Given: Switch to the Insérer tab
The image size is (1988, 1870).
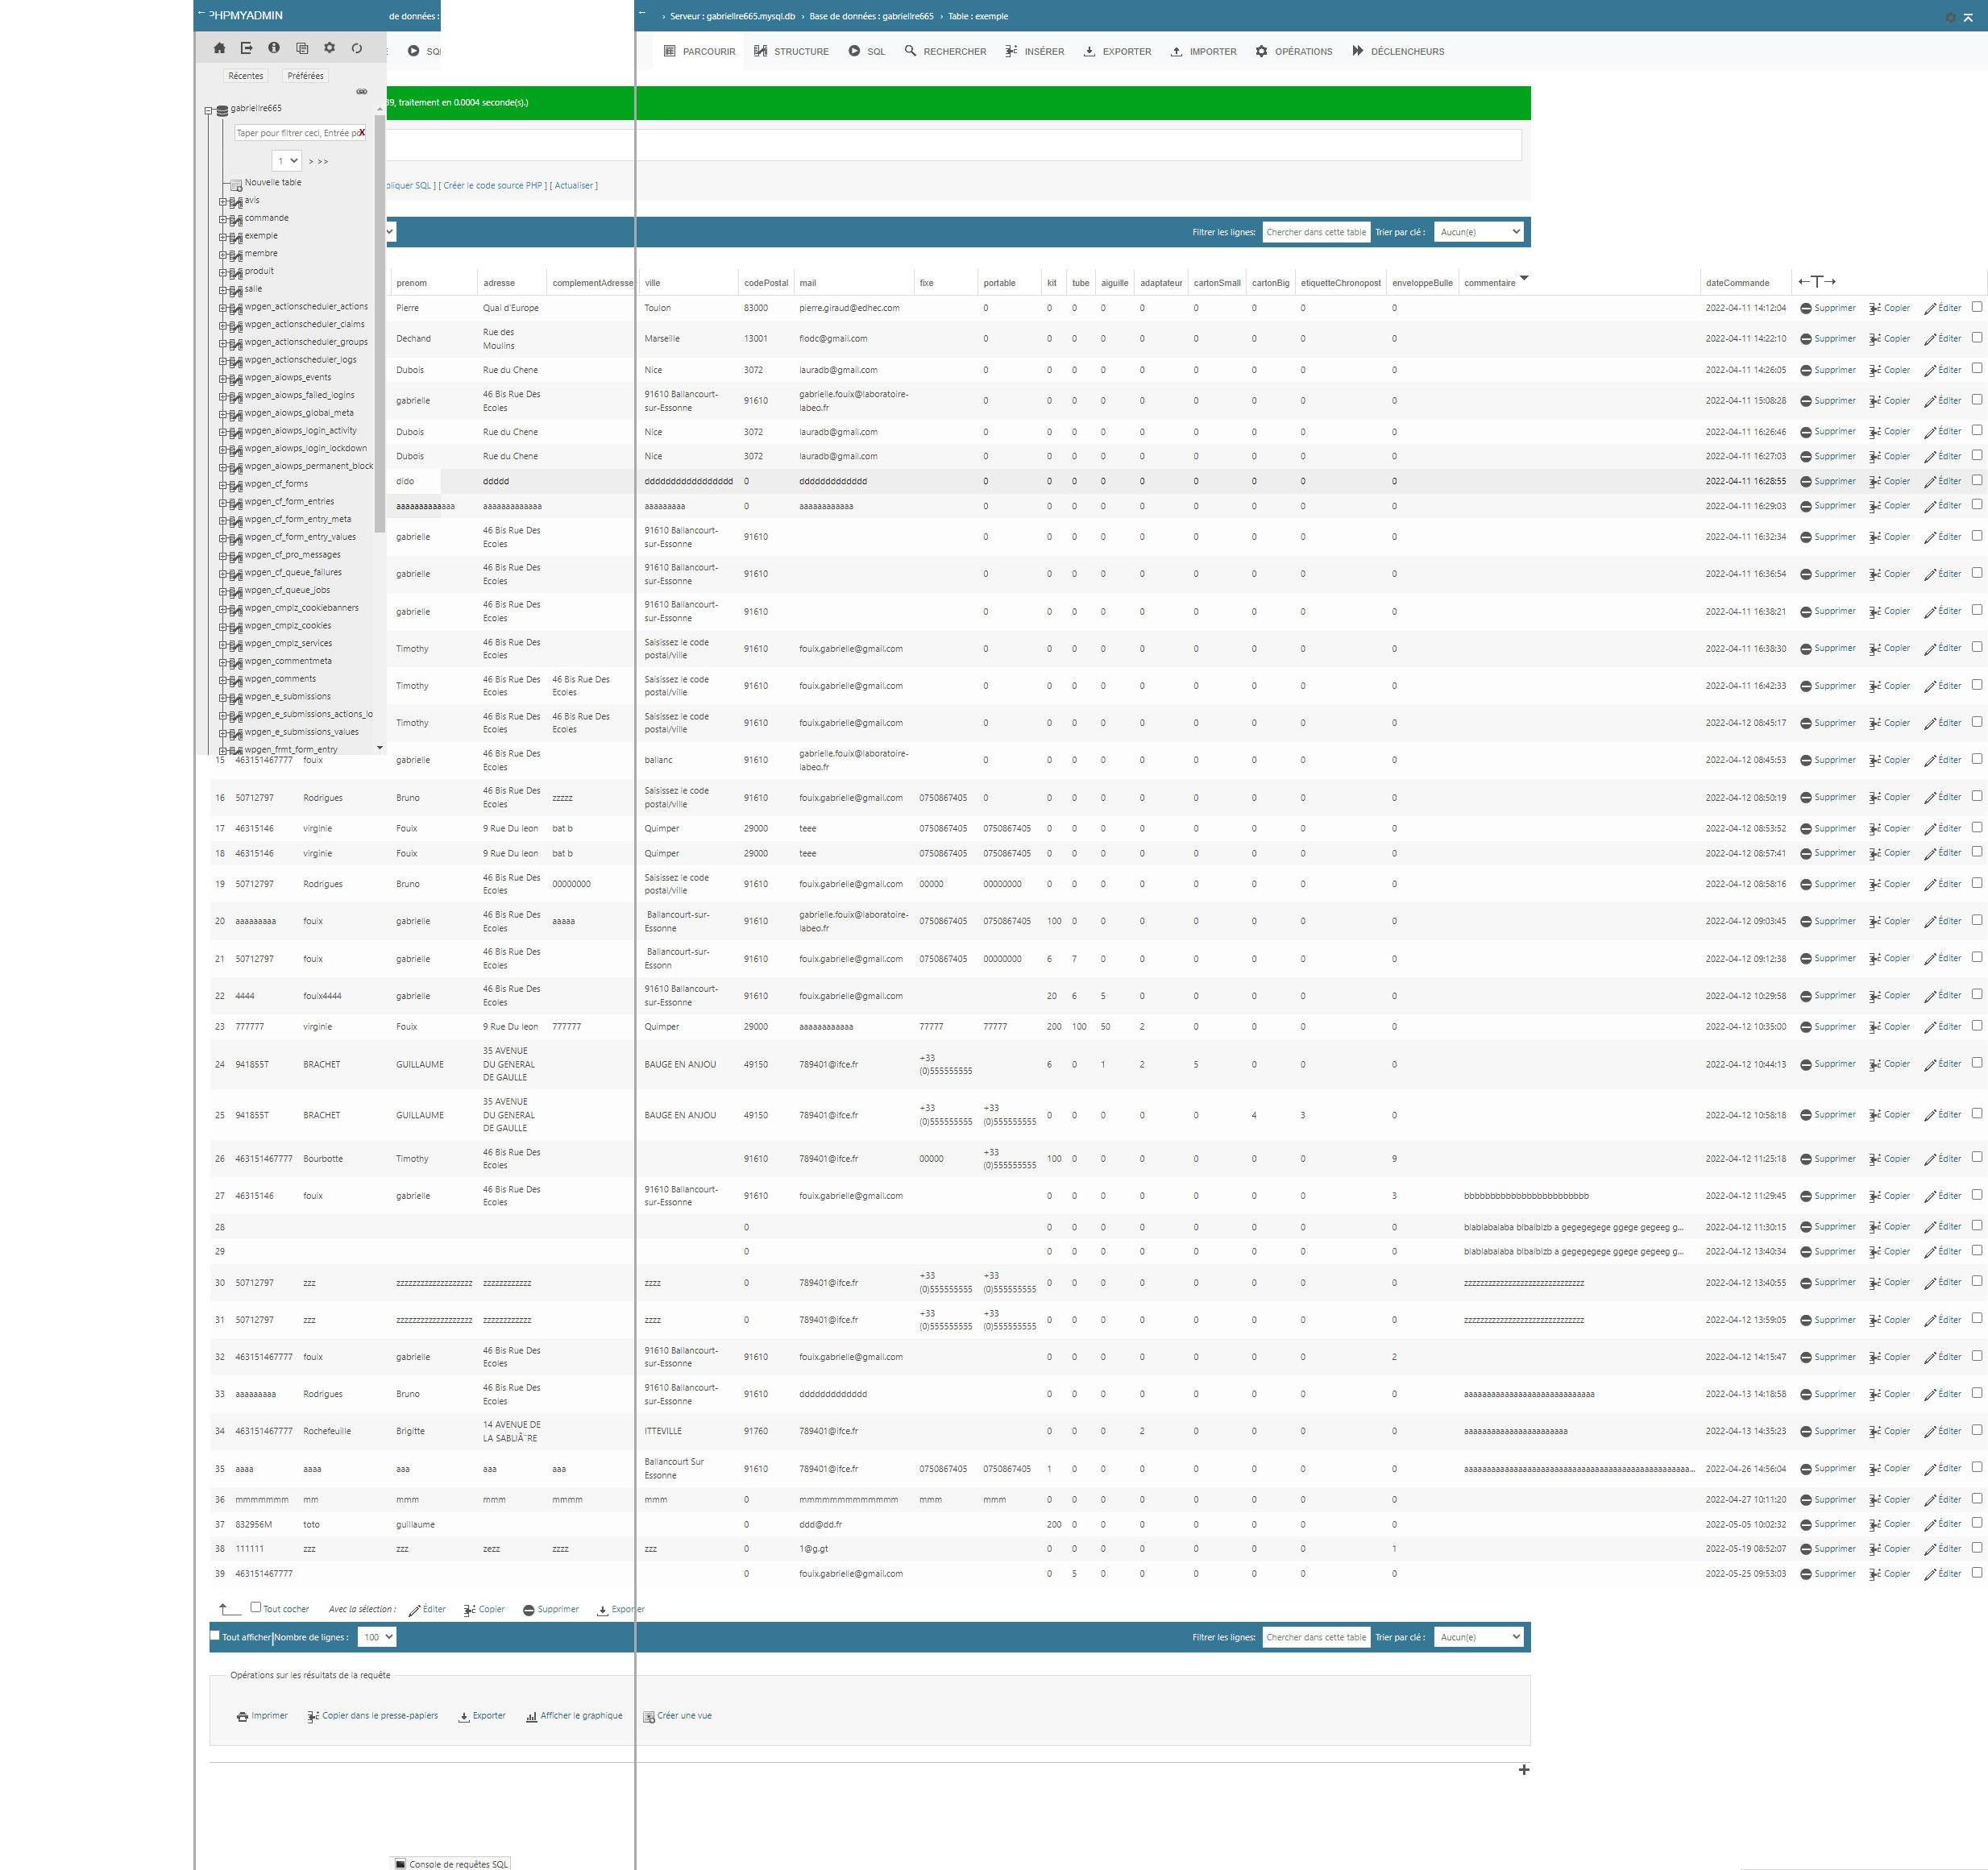Looking at the screenshot, I should click(x=1035, y=52).
